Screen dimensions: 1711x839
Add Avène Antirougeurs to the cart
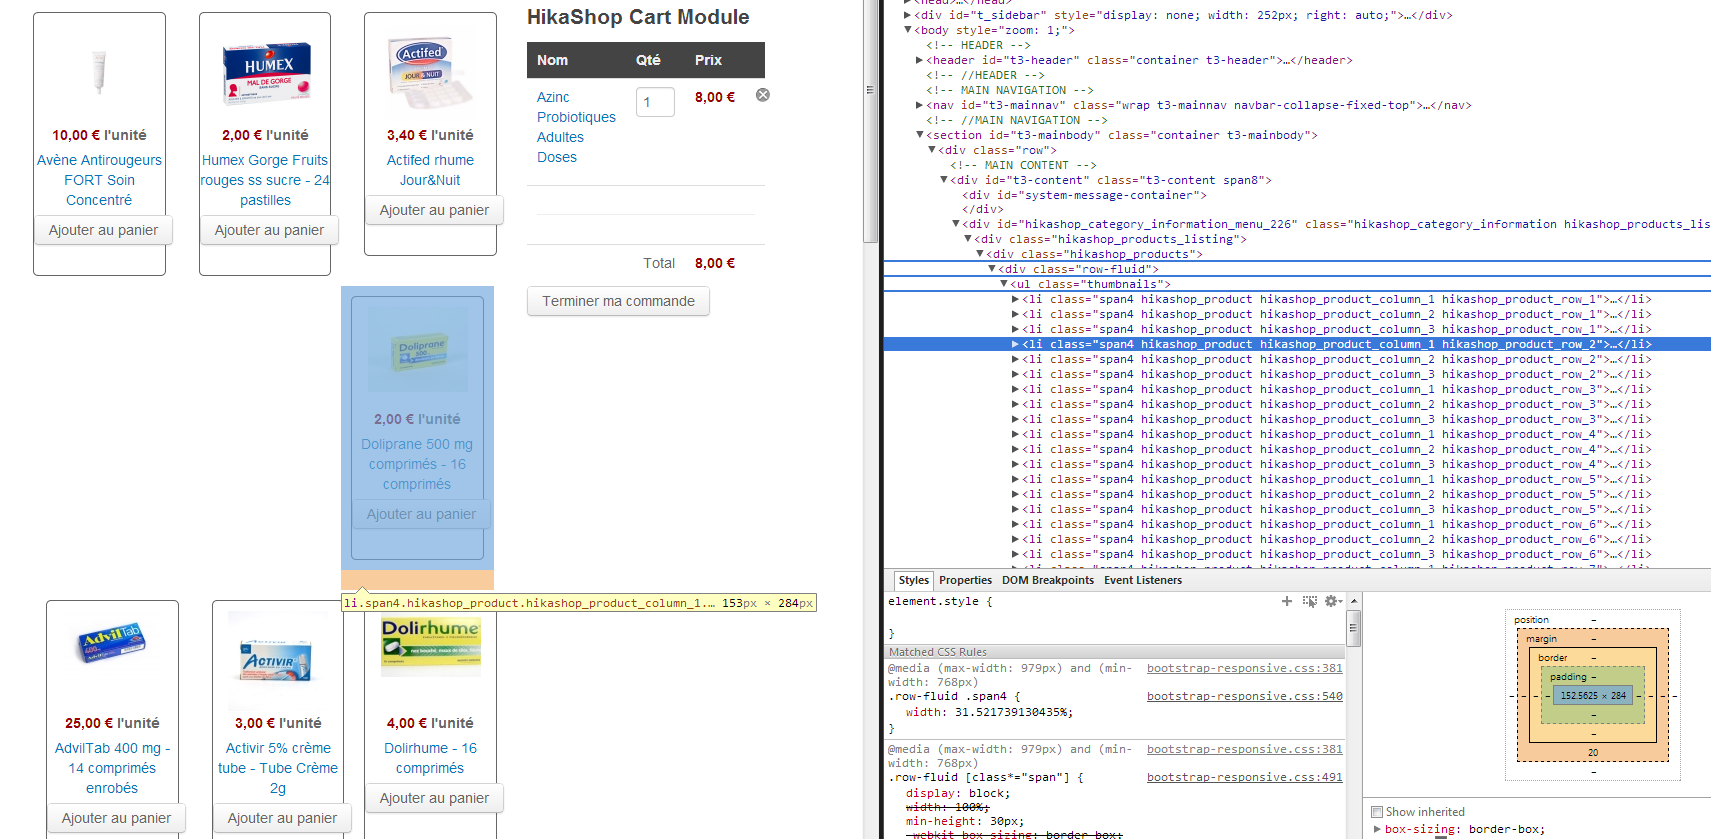tap(103, 230)
